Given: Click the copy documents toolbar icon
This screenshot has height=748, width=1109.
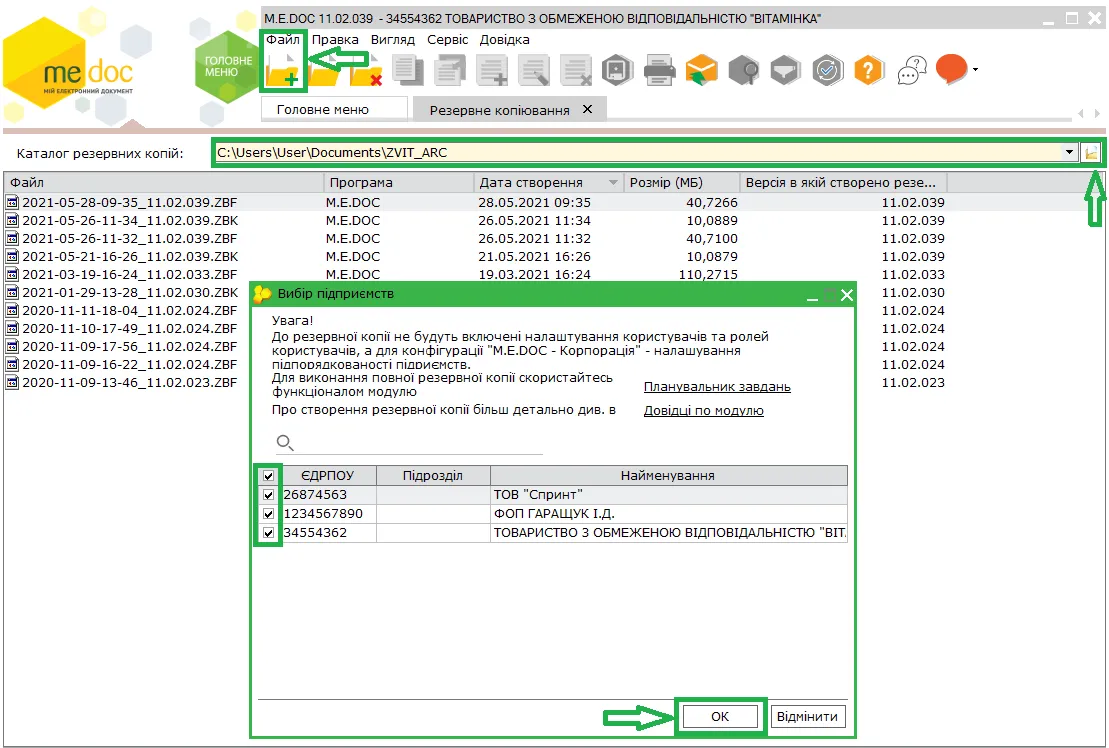Looking at the screenshot, I should pyautogui.click(x=408, y=71).
